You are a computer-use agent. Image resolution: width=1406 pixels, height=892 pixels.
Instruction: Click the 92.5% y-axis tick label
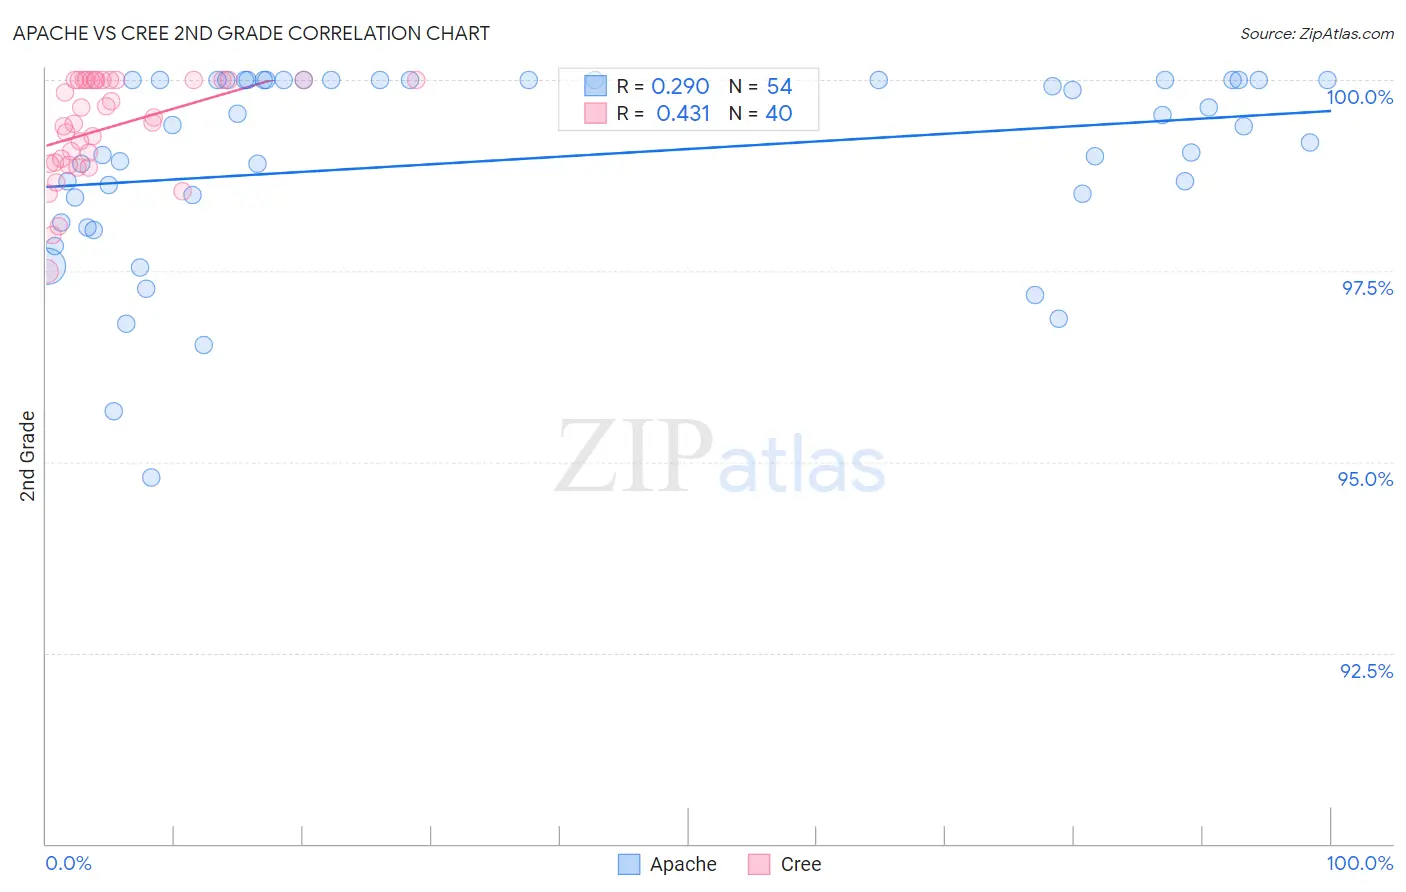click(x=1367, y=671)
